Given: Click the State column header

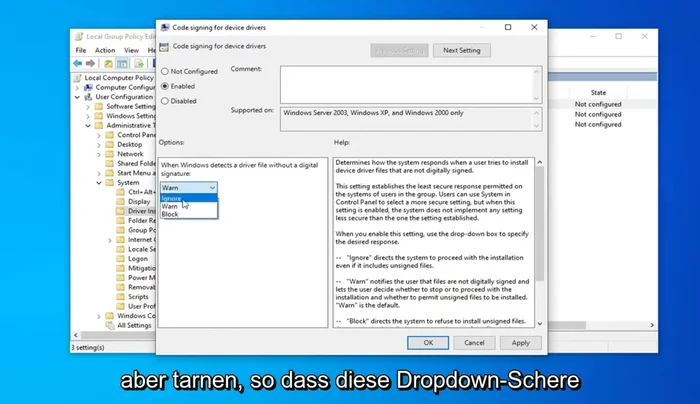Looking at the screenshot, I should click(598, 92).
